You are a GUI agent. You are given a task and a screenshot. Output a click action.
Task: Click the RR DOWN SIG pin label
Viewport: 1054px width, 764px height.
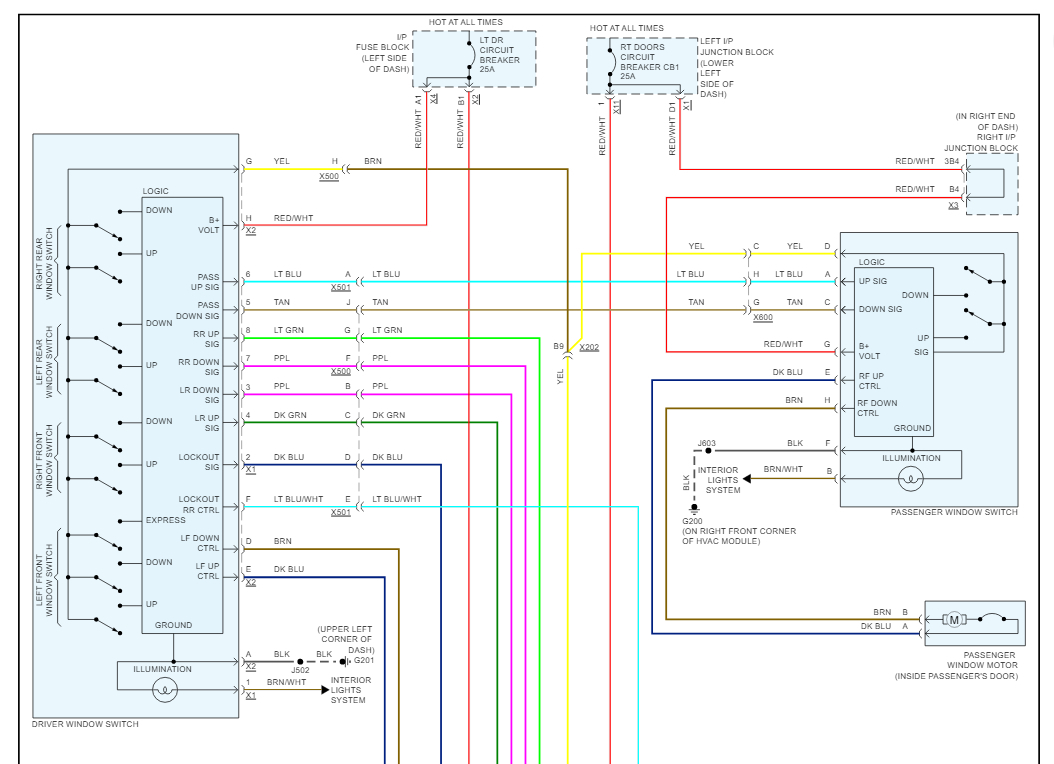pyautogui.click(x=199, y=367)
